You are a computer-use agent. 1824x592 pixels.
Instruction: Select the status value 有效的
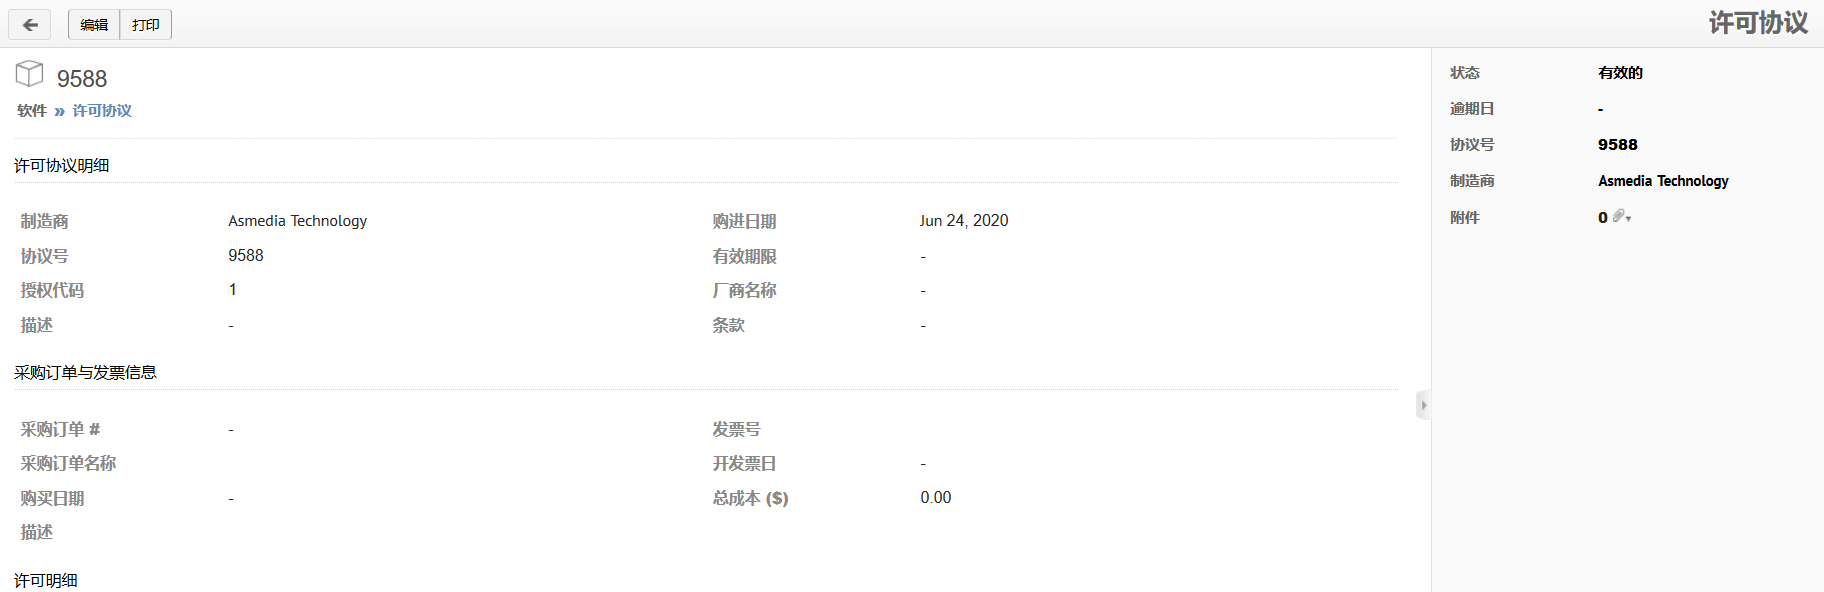tap(1620, 73)
